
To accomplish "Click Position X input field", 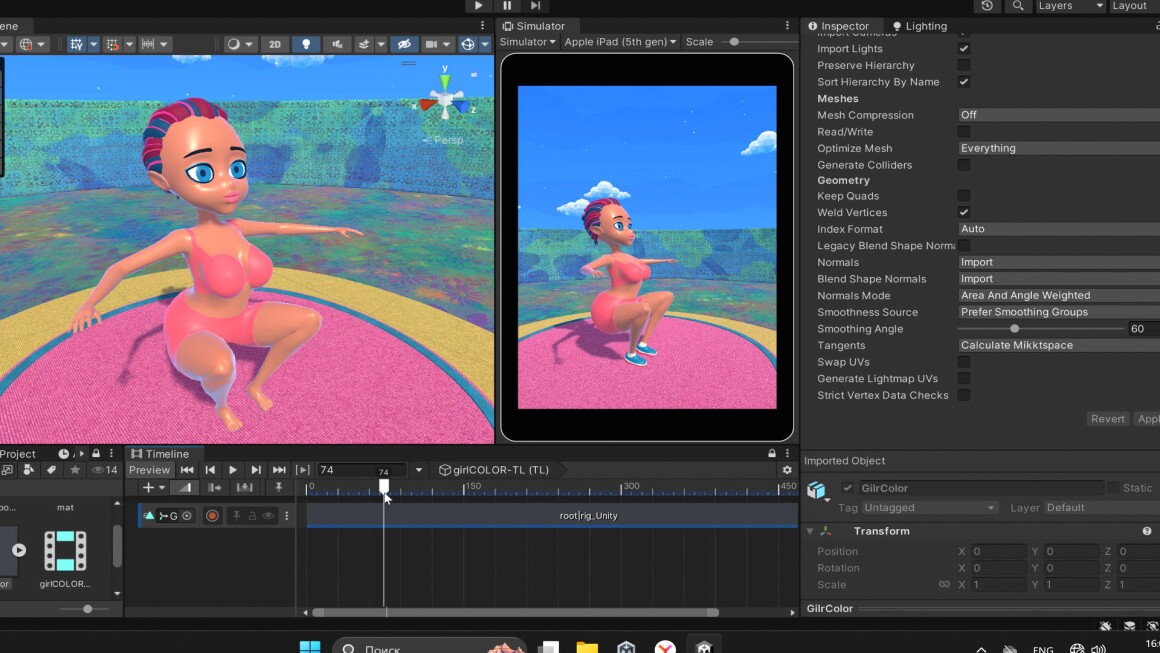I will pyautogui.click(x=999, y=552).
